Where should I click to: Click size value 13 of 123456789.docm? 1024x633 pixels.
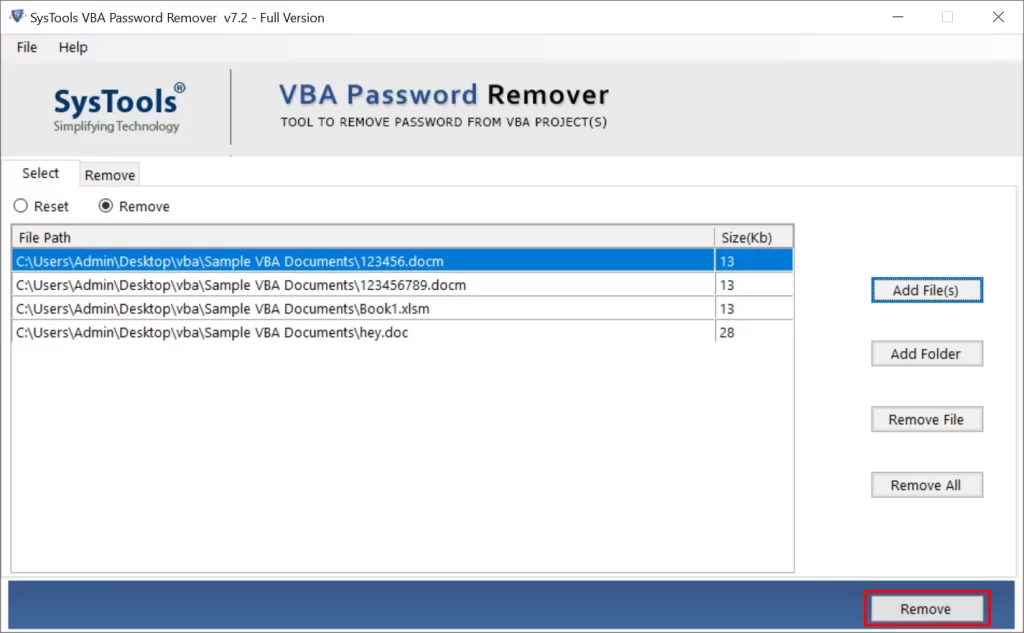tap(727, 285)
